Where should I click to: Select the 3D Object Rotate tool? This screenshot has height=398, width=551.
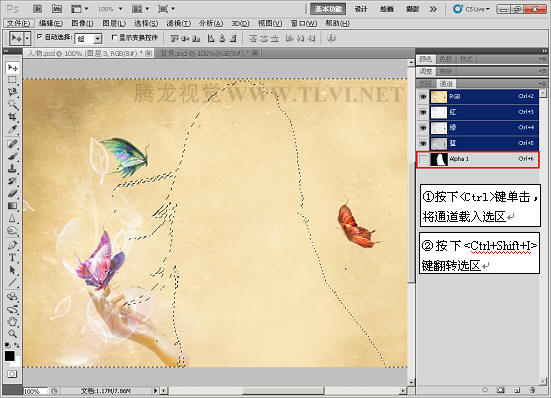click(13, 296)
